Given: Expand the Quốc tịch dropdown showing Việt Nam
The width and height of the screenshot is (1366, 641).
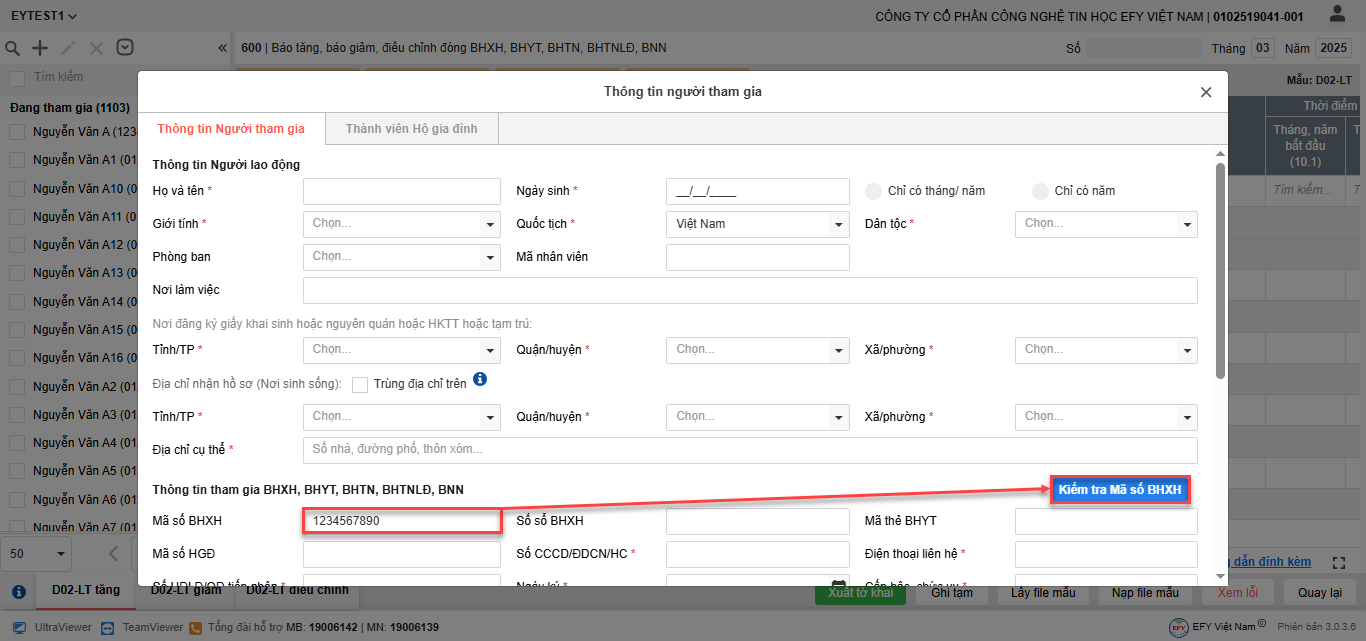Looking at the screenshot, I should point(757,224).
